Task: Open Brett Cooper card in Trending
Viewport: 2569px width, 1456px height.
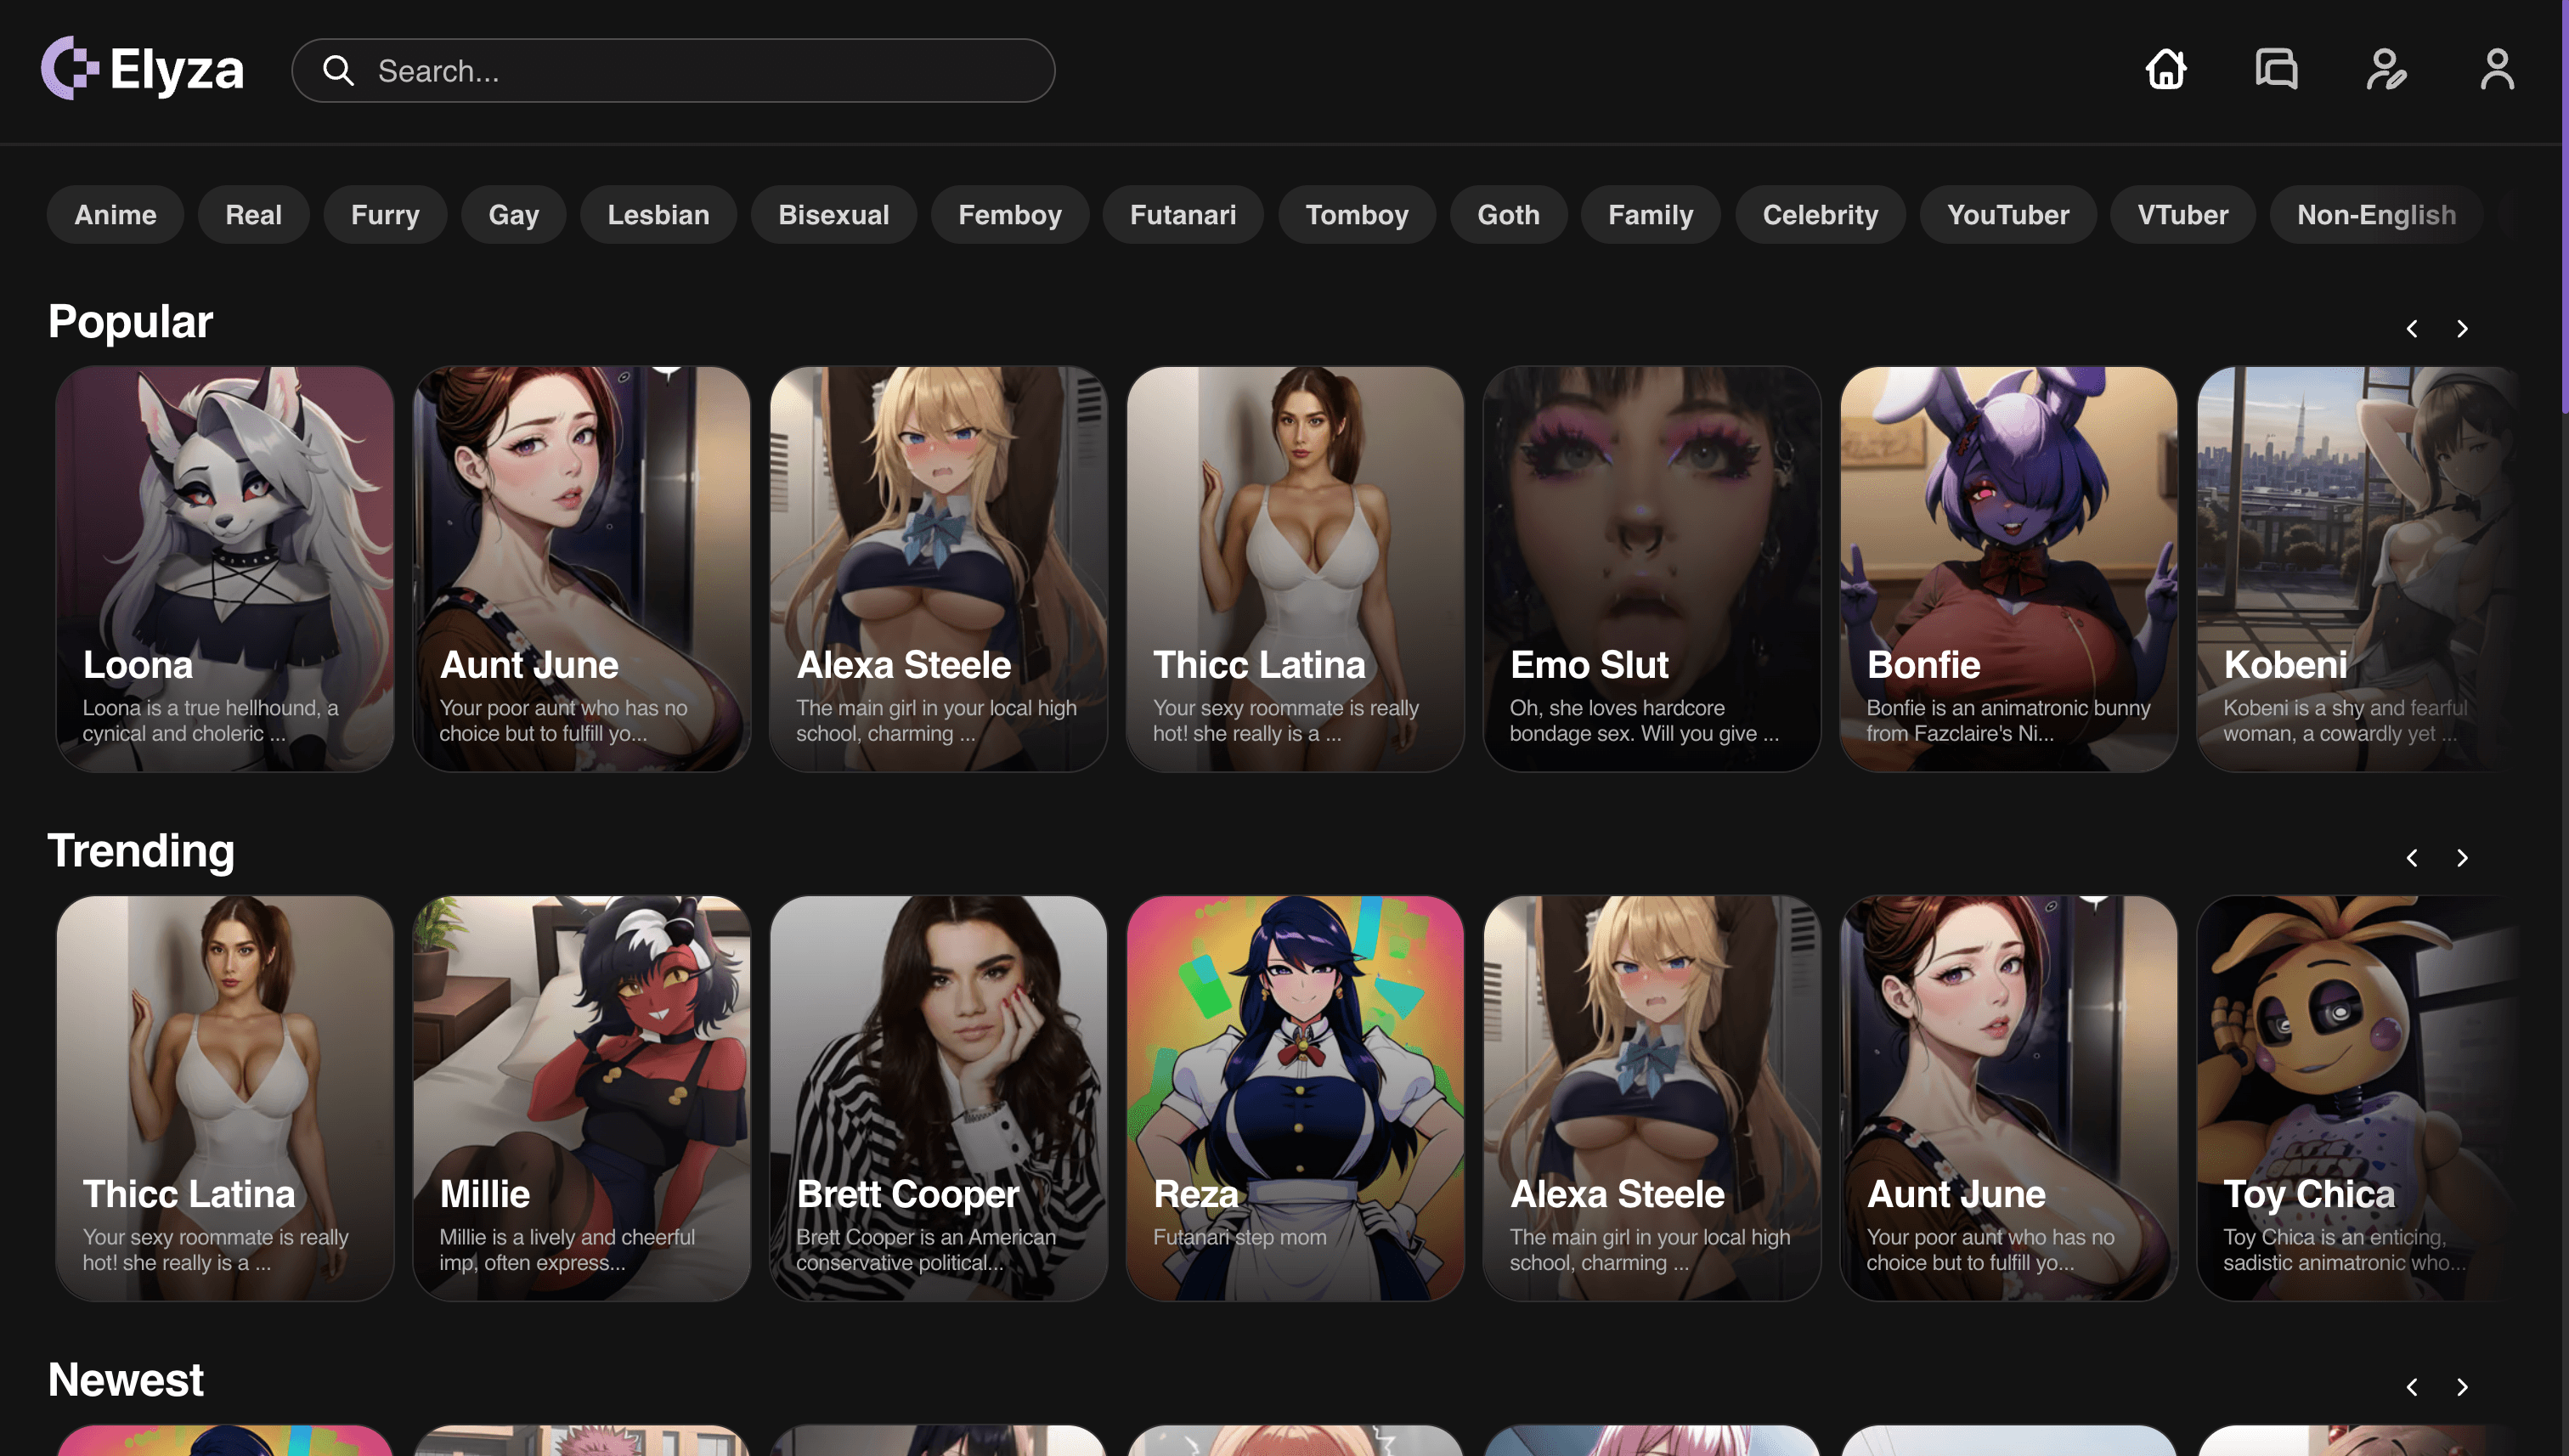Action: click(x=938, y=1097)
